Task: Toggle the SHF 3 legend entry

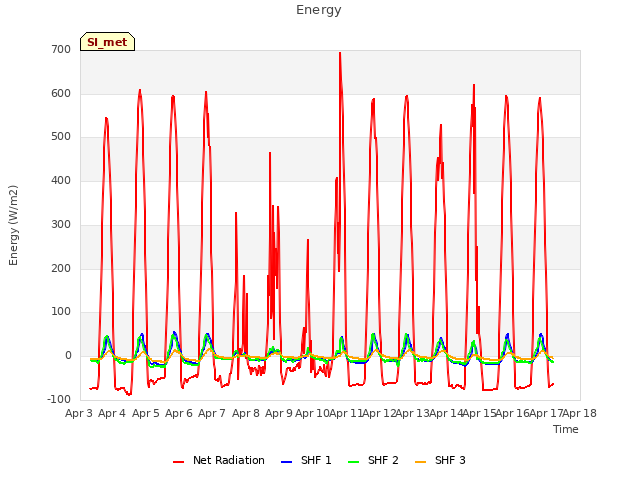Action: (x=440, y=460)
